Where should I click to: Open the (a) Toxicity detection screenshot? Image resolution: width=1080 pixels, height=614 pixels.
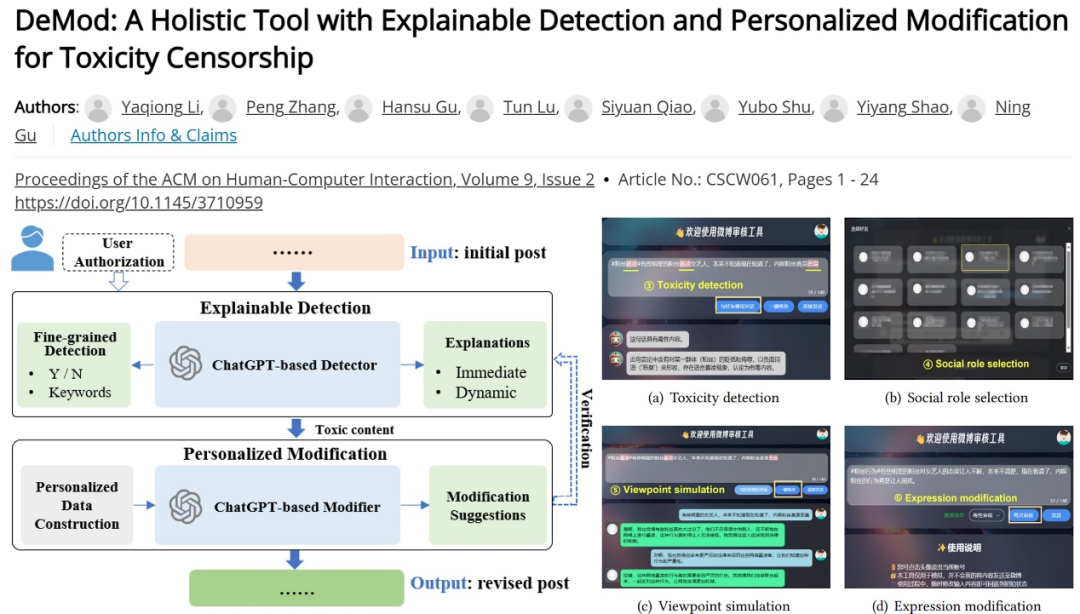pyautogui.click(x=716, y=298)
